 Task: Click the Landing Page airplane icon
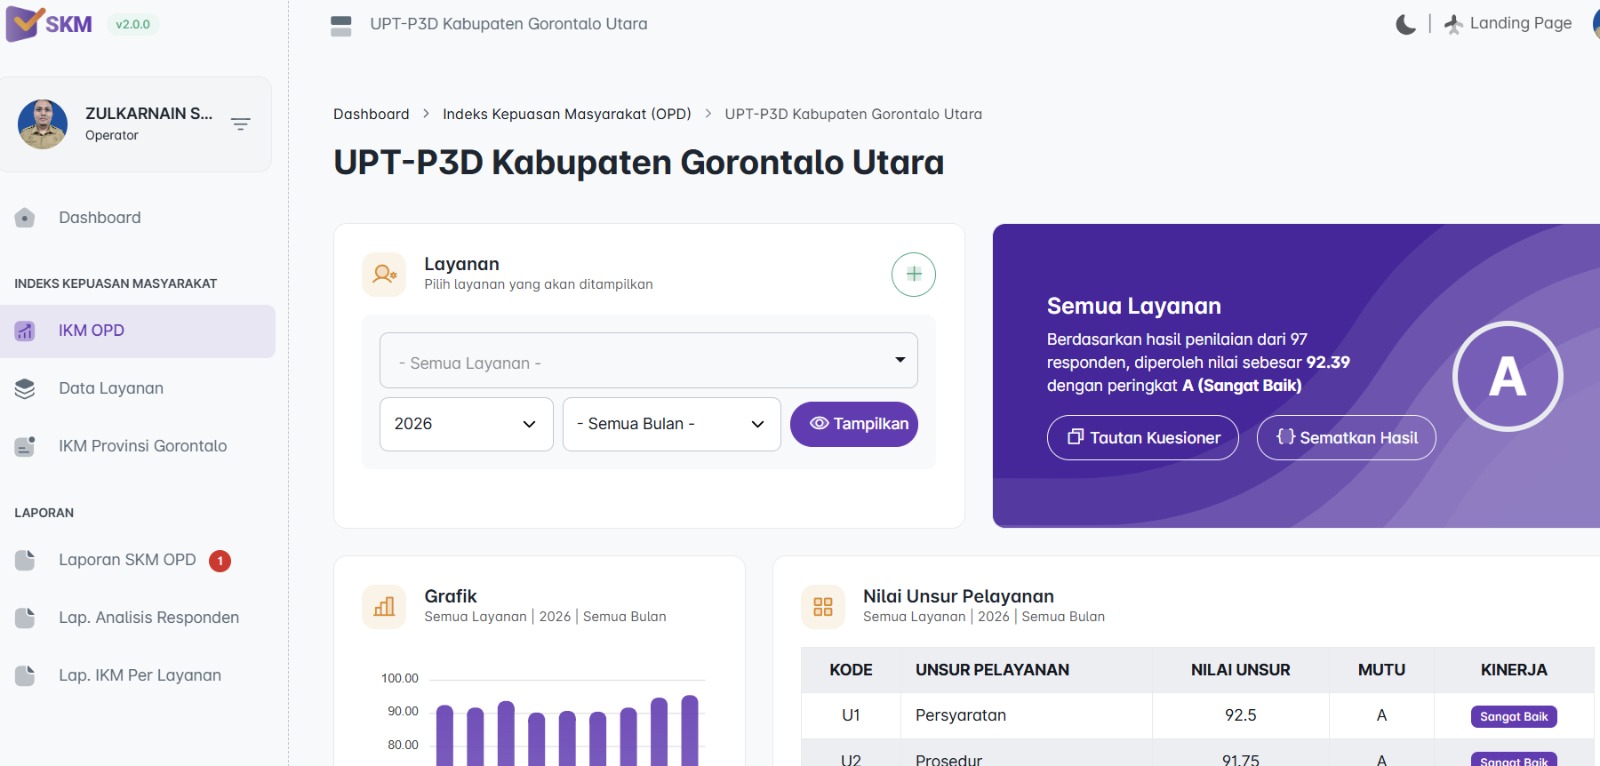tap(1454, 24)
